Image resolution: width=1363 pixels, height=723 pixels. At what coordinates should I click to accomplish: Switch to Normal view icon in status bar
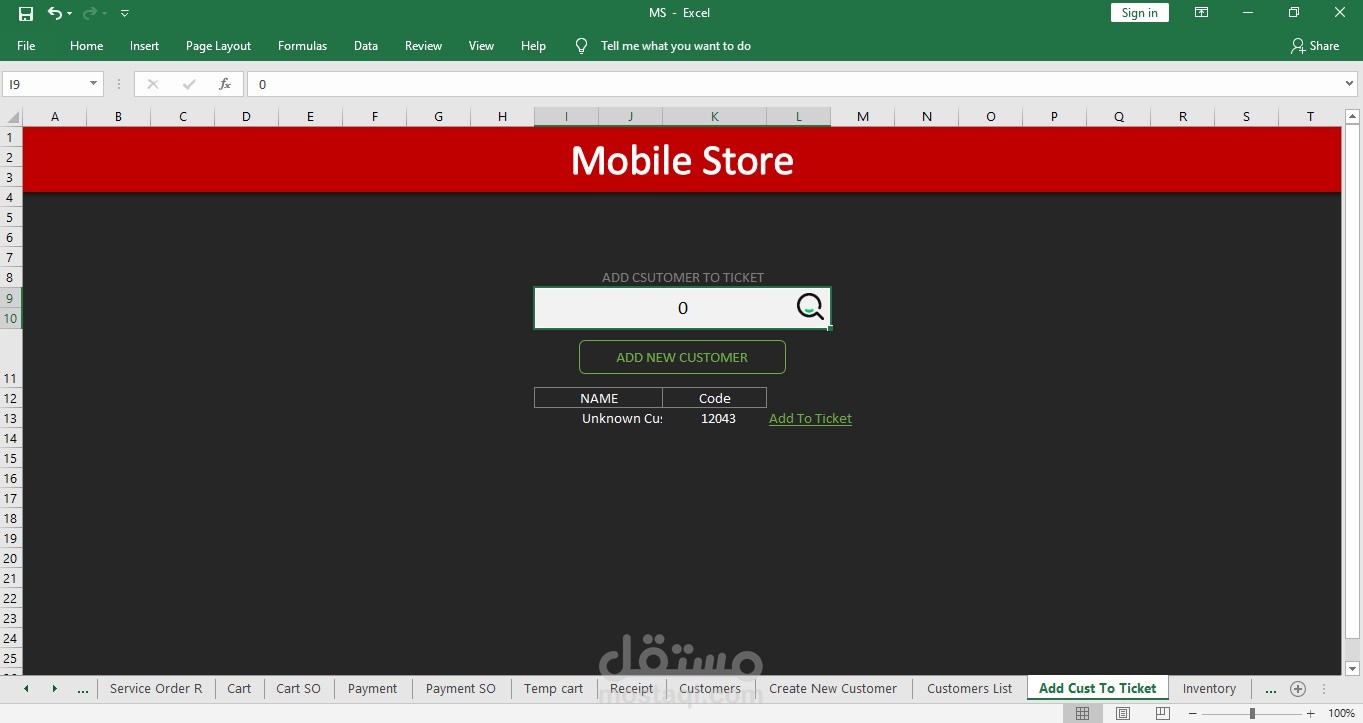pos(1082,714)
